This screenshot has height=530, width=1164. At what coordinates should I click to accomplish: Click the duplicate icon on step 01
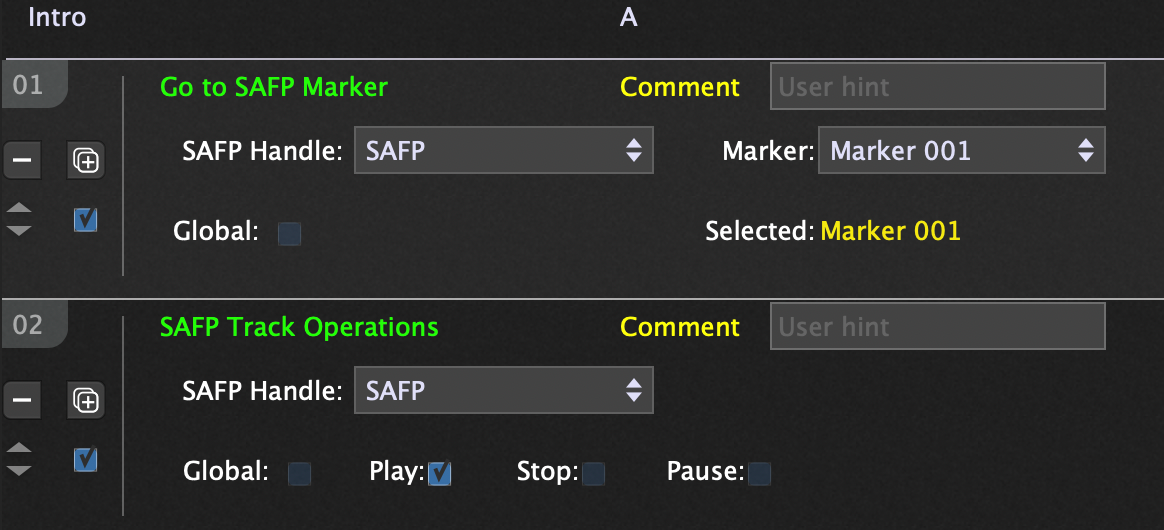(x=86, y=160)
